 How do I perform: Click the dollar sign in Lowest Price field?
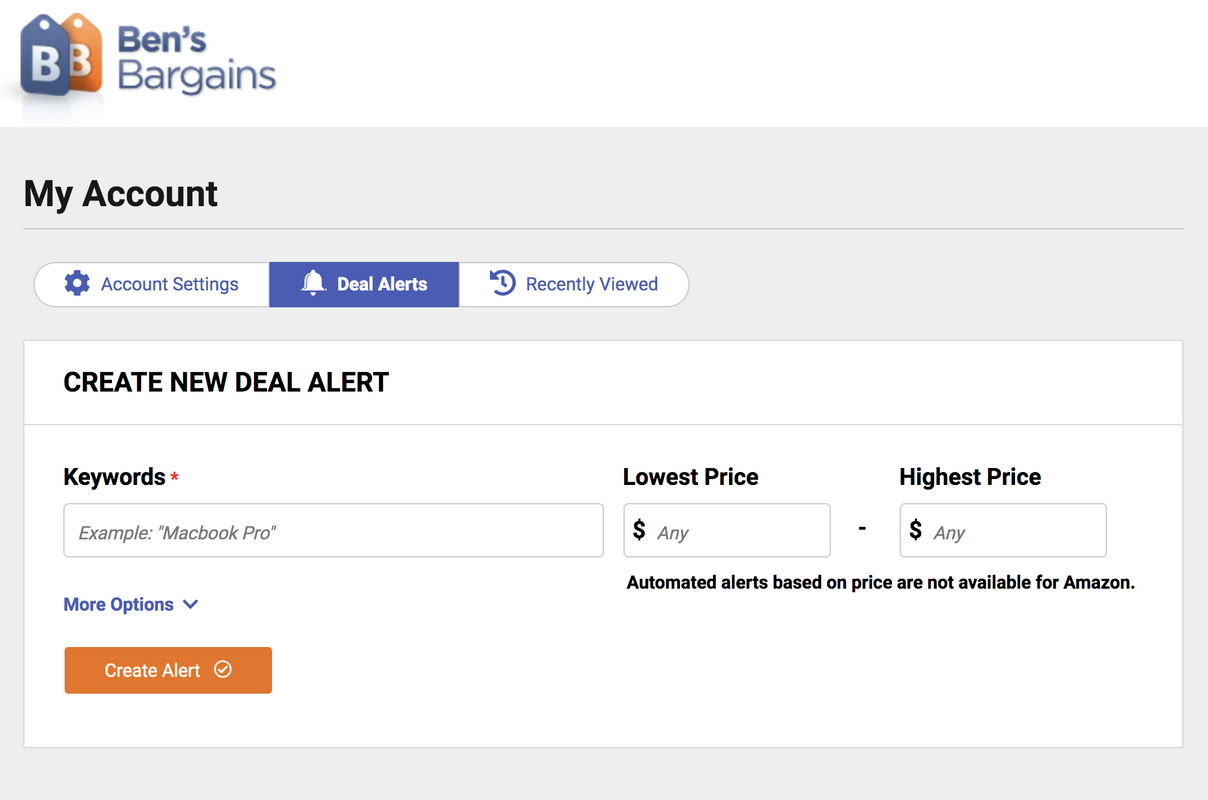tap(640, 530)
